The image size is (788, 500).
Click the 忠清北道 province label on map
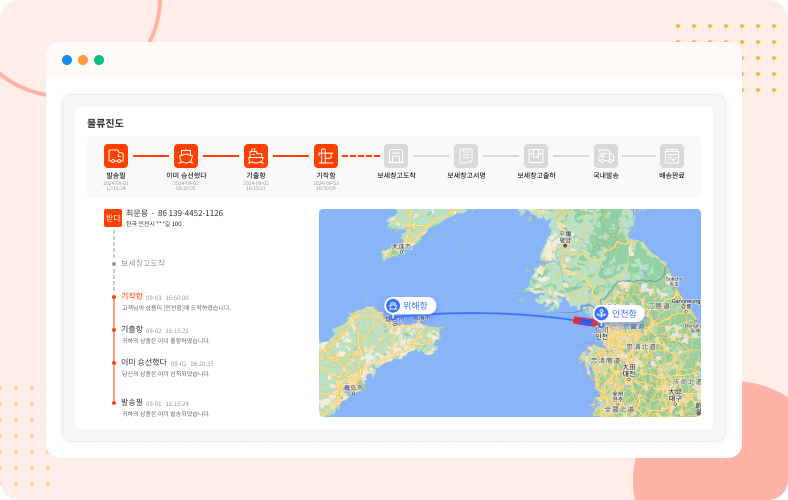point(641,347)
